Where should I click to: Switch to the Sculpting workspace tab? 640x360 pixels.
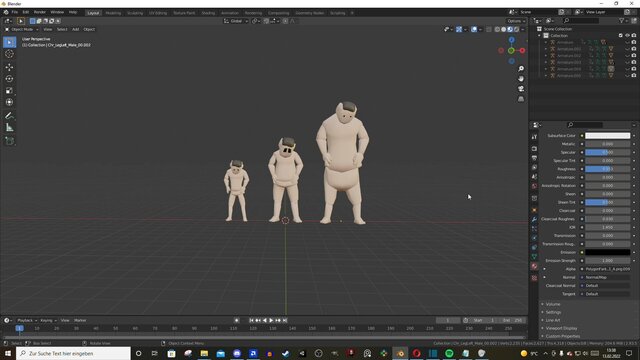tap(135, 13)
